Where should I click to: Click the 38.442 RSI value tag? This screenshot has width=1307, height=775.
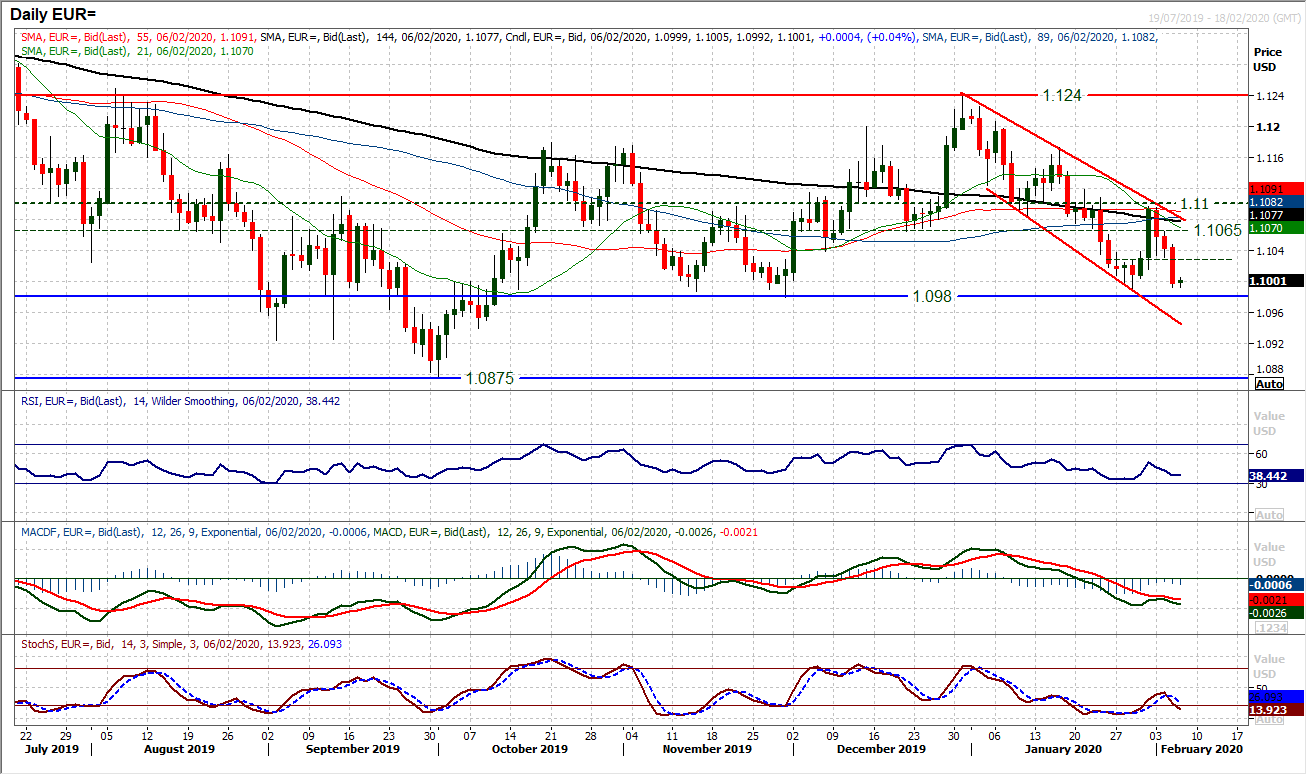point(1275,477)
